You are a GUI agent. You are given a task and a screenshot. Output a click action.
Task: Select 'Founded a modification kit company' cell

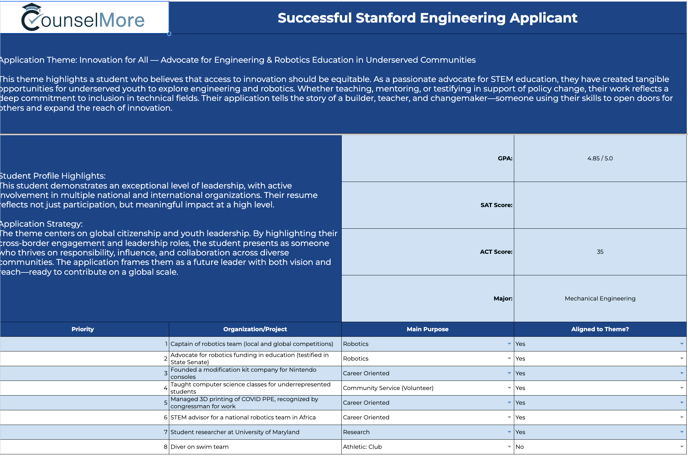(x=255, y=373)
